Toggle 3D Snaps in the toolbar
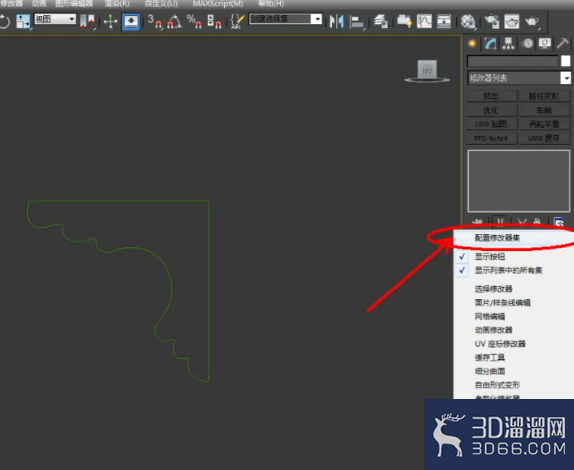Screen dimensions: 574x470 [154, 21]
